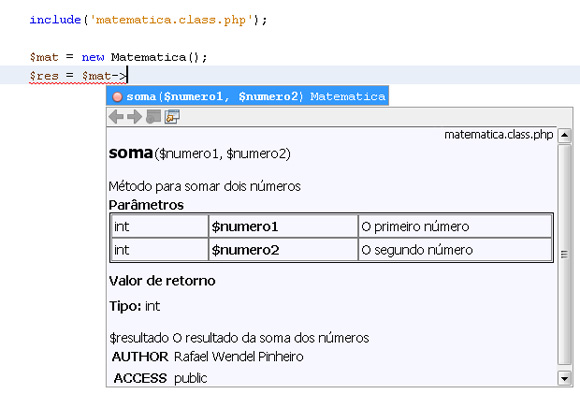
Task: Click Matematica() constructor call in code
Action: point(155,57)
